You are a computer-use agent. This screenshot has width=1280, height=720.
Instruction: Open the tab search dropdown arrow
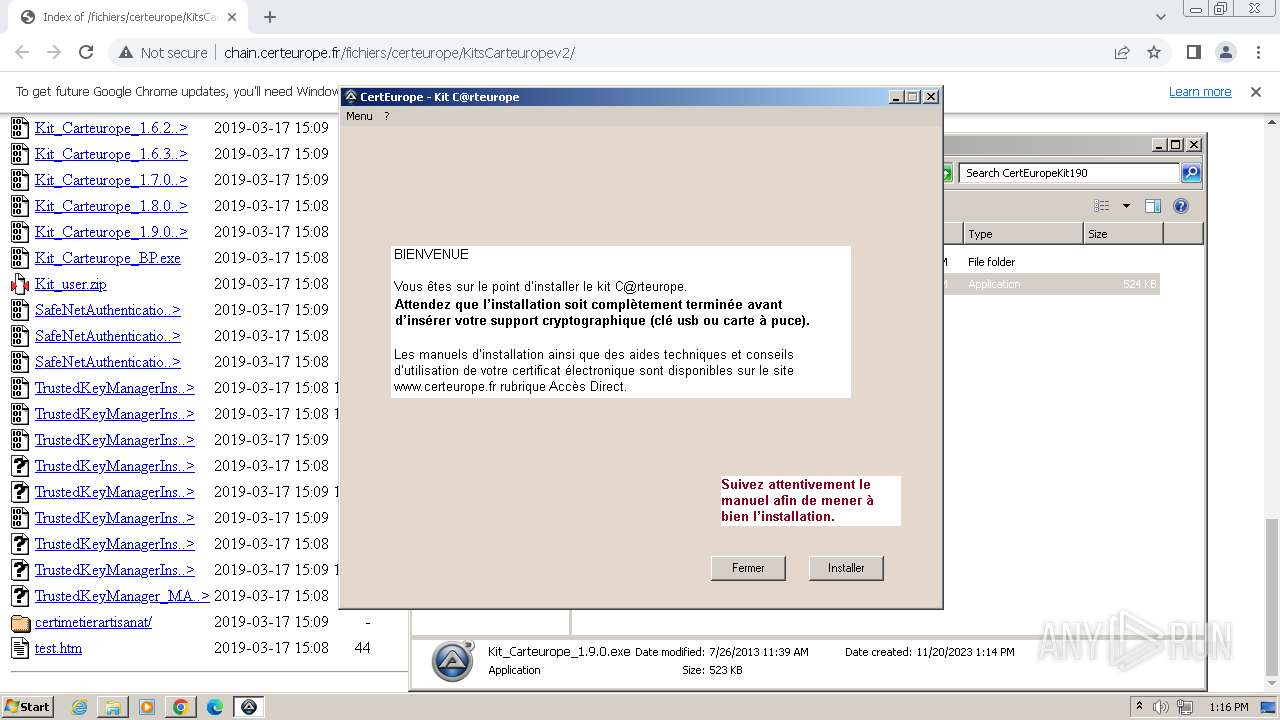coord(1160,17)
